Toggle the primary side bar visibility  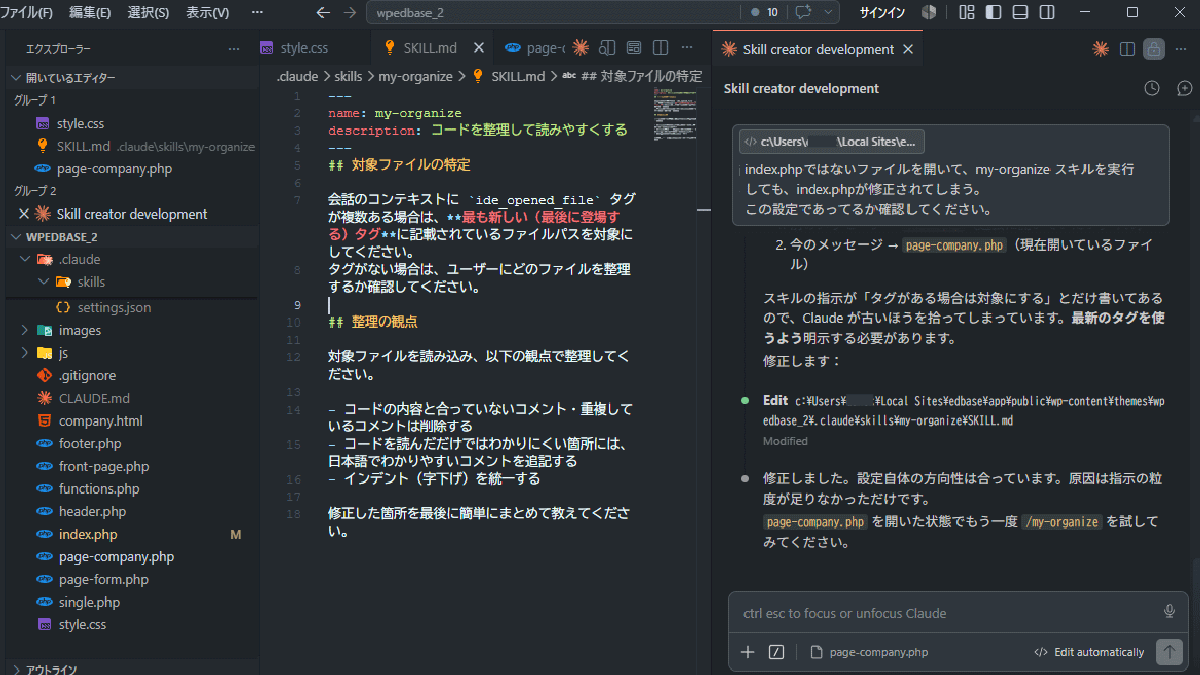pyautogui.click(x=993, y=13)
